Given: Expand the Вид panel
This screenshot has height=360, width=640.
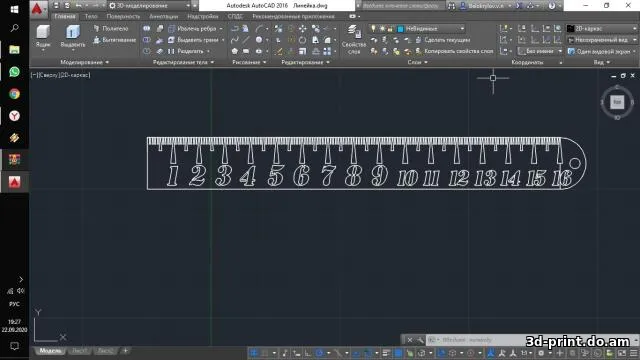Looking at the screenshot, I should 602,62.
